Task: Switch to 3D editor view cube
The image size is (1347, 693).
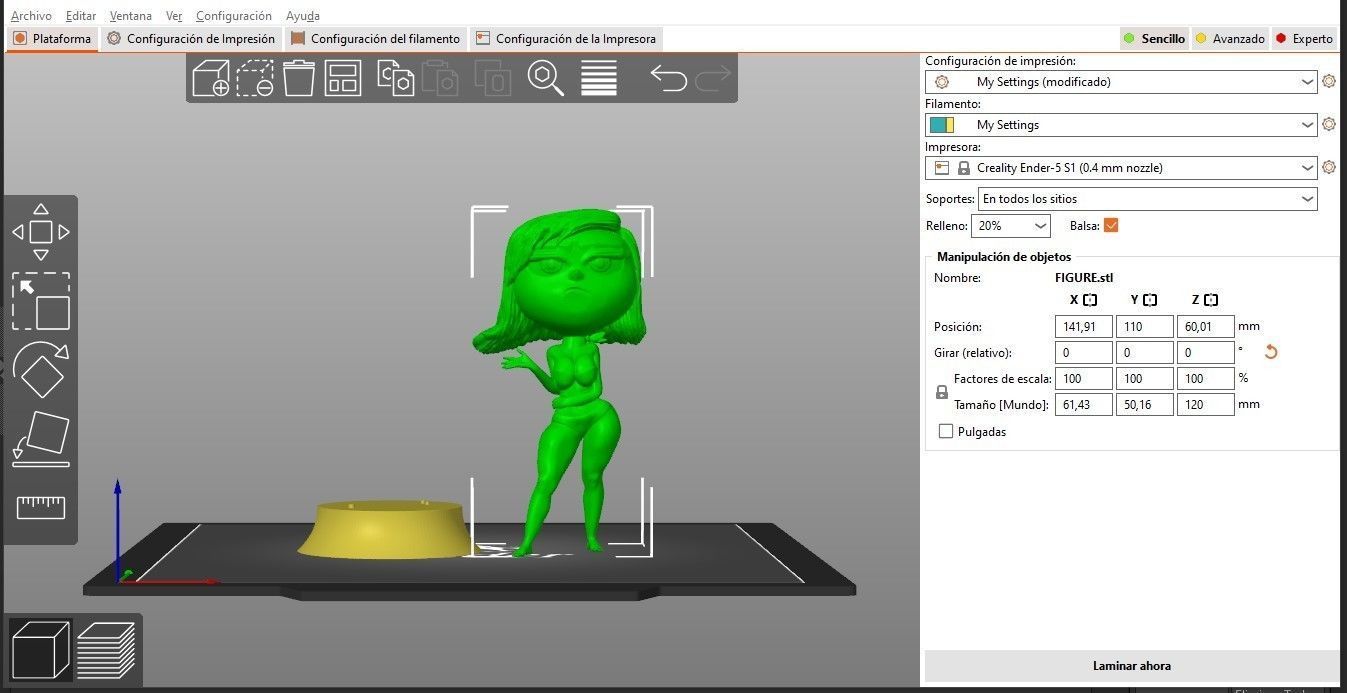Action: [x=40, y=650]
